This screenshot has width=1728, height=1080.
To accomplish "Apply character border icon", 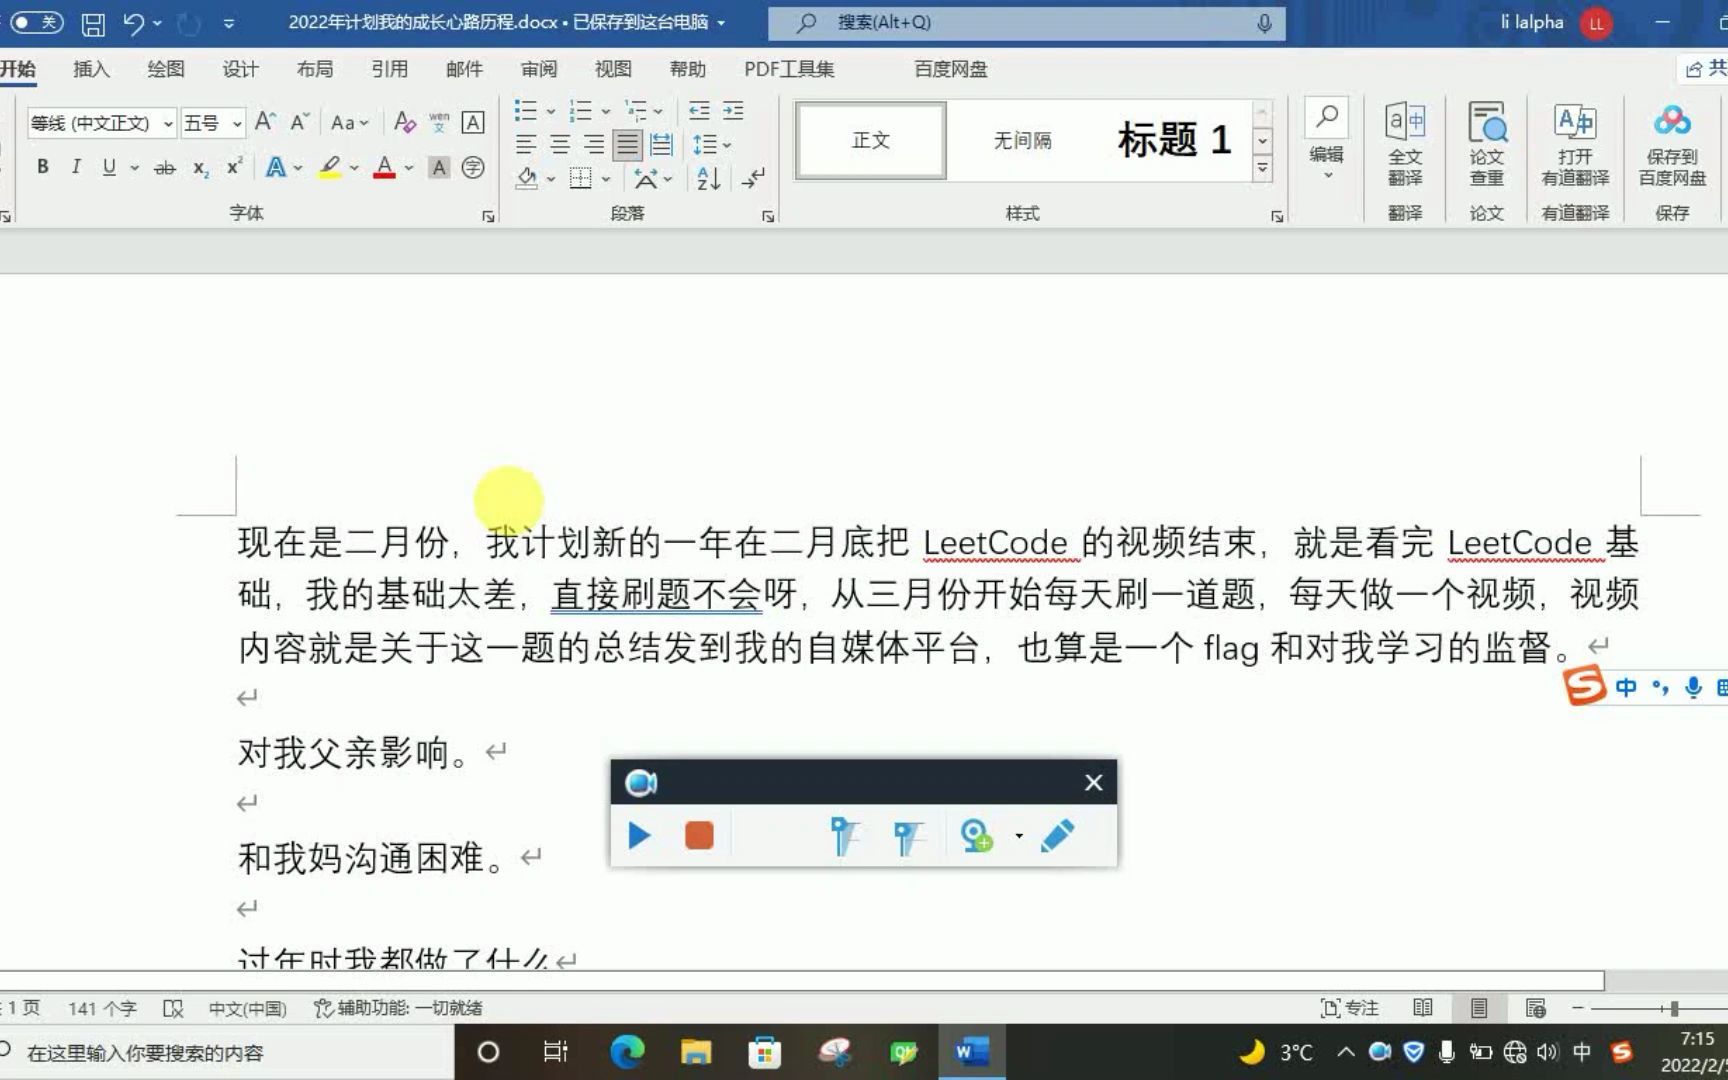I will [472, 122].
